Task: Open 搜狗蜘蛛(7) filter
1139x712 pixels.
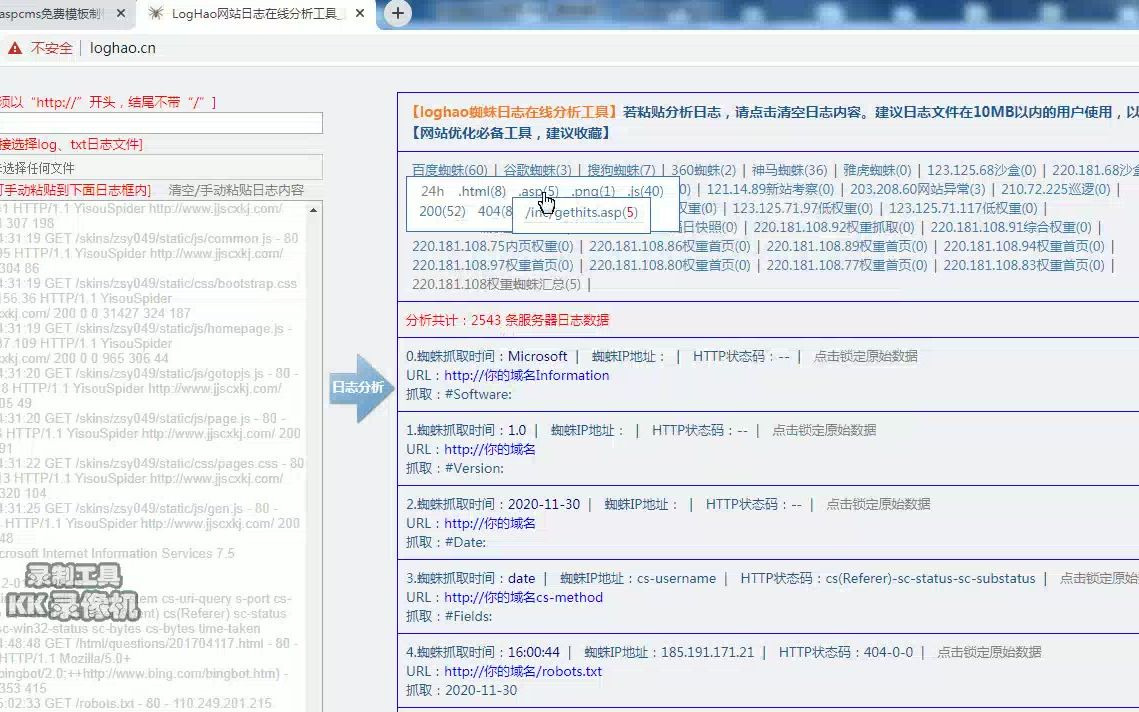Action: [621, 170]
